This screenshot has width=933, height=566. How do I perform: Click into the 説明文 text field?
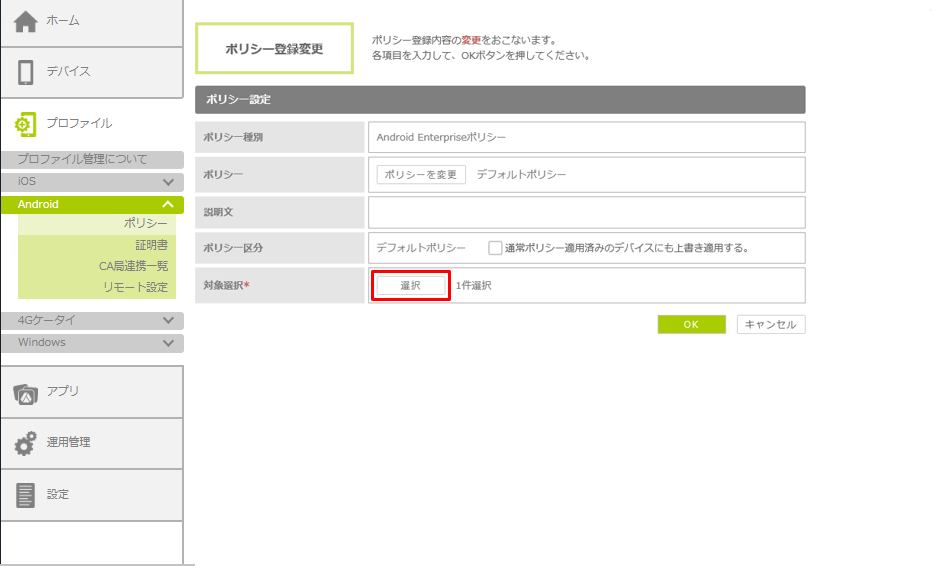586,212
